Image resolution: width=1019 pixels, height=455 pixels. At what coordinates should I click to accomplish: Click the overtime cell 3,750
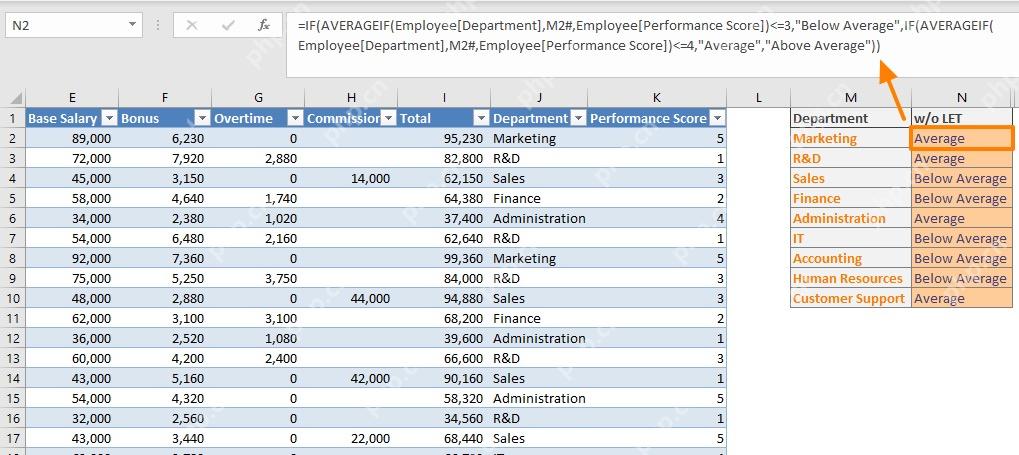click(x=258, y=278)
